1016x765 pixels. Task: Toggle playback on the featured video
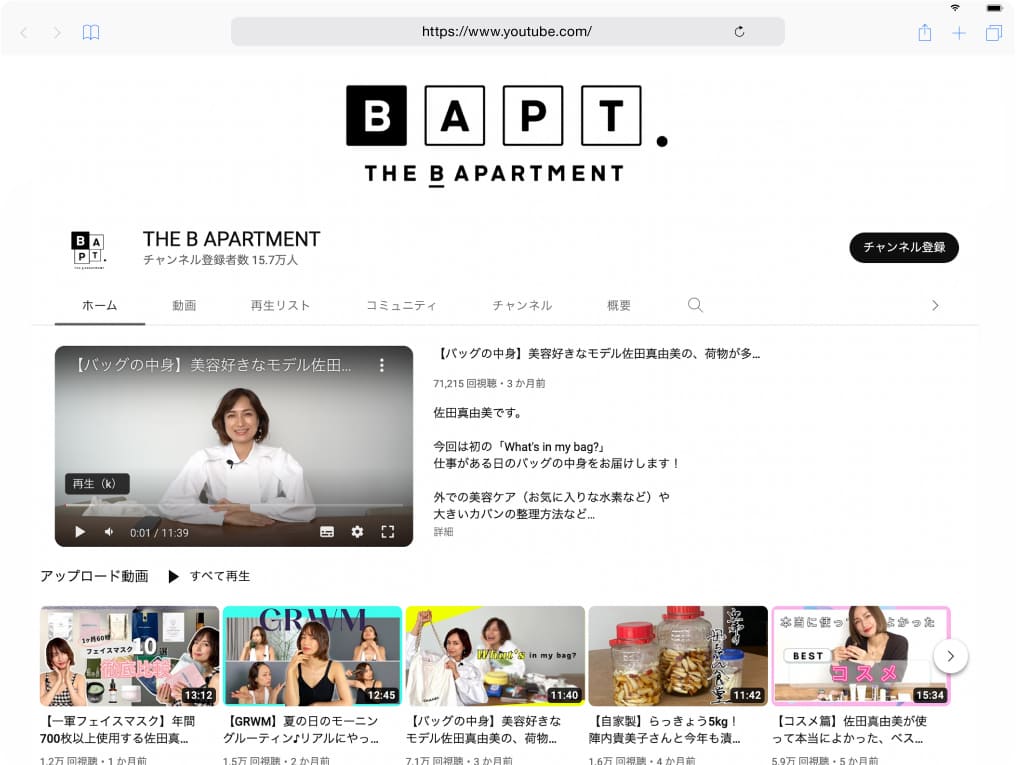click(79, 532)
